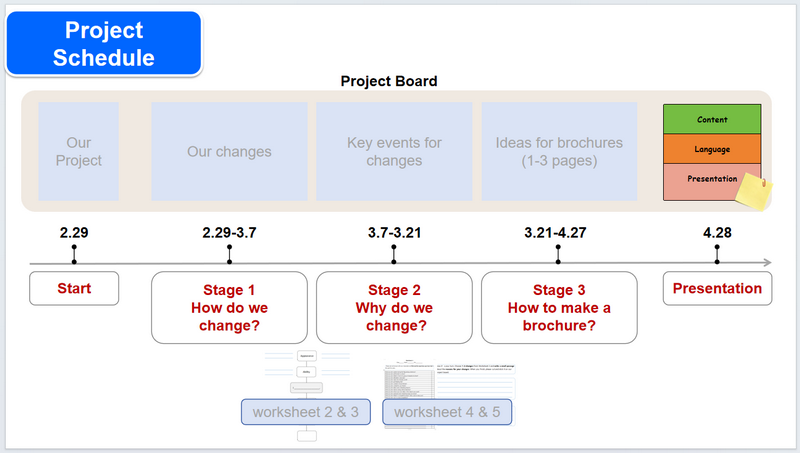Pick the pink Presentation swatch
The height and width of the screenshot is (453, 800).
[706, 181]
